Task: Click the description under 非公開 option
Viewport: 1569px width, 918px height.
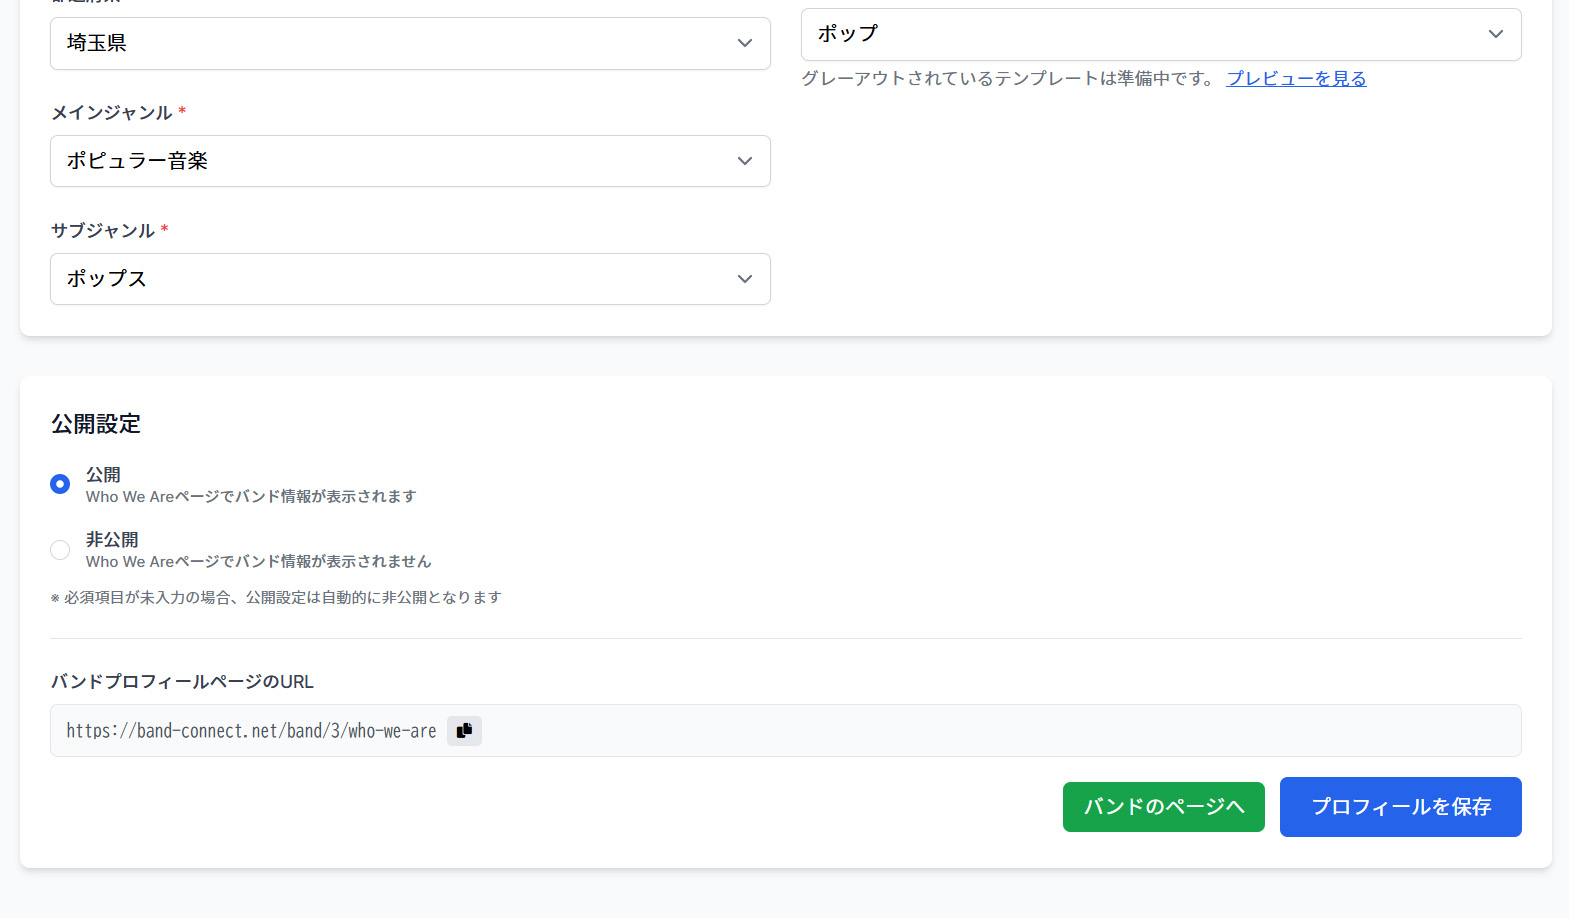Action: click(258, 561)
